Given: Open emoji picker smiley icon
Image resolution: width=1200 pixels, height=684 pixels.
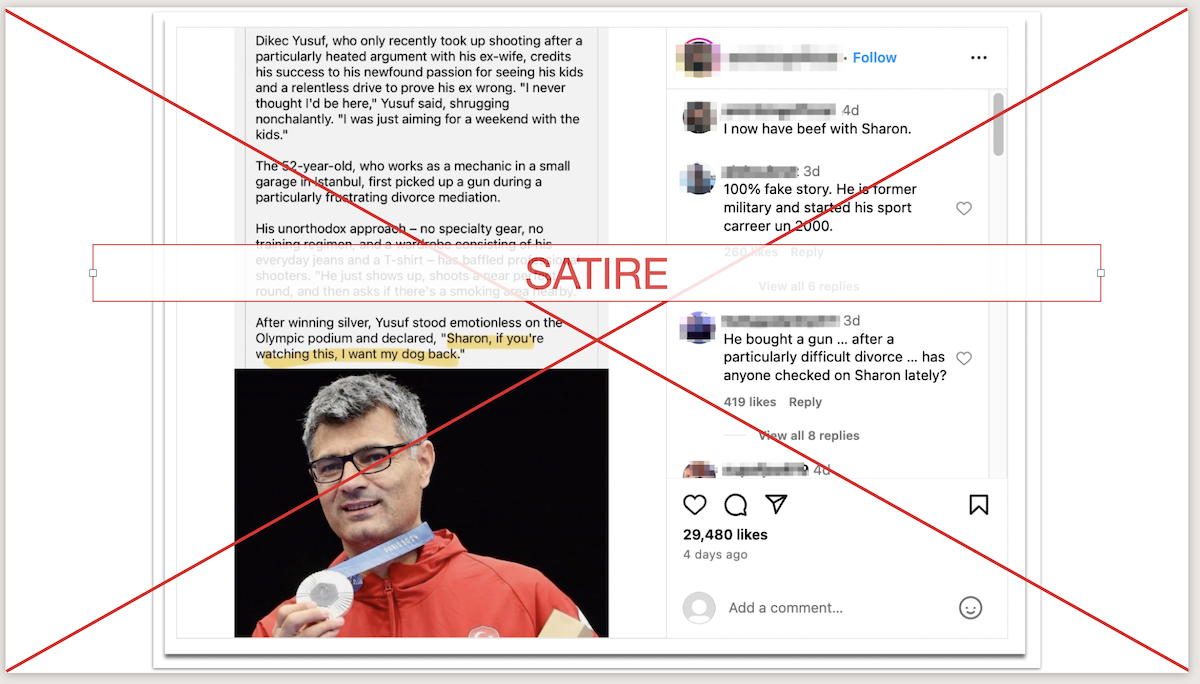Looking at the screenshot, I should (970, 607).
